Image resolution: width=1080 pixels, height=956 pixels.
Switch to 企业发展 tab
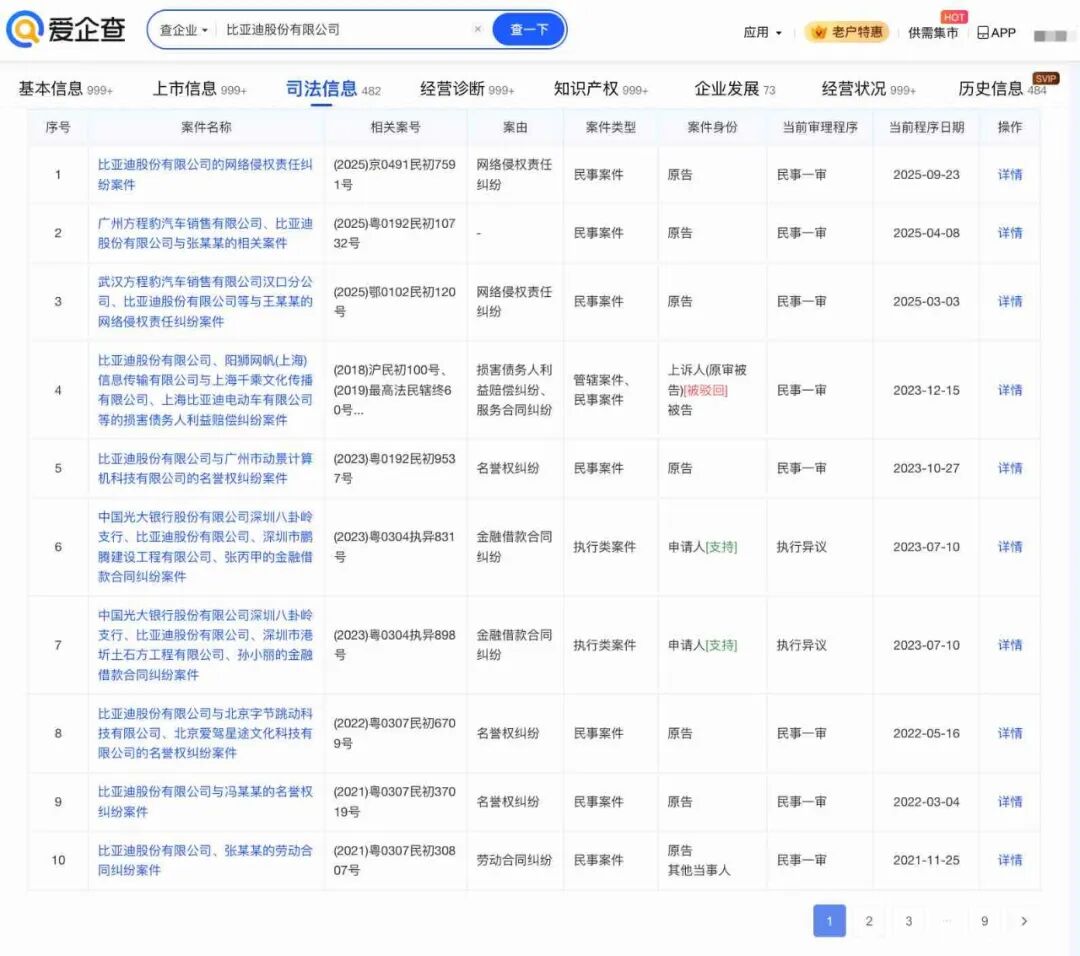coord(734,89)
